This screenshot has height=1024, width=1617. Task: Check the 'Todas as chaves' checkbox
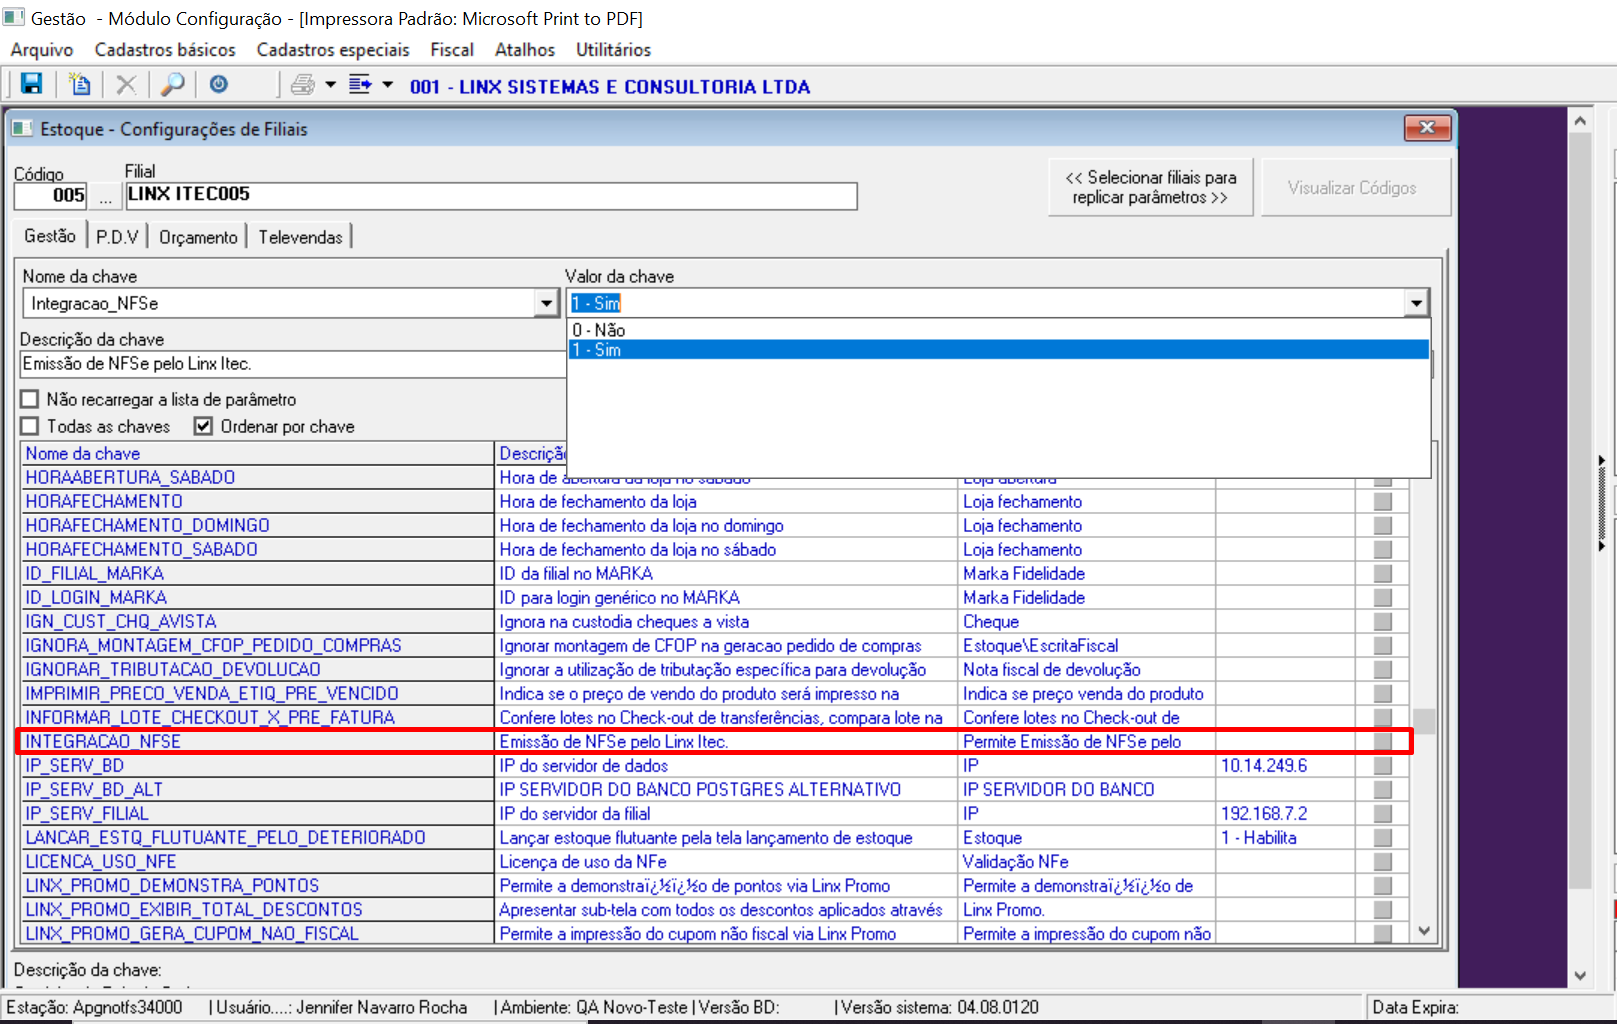[x=30, y=426]
